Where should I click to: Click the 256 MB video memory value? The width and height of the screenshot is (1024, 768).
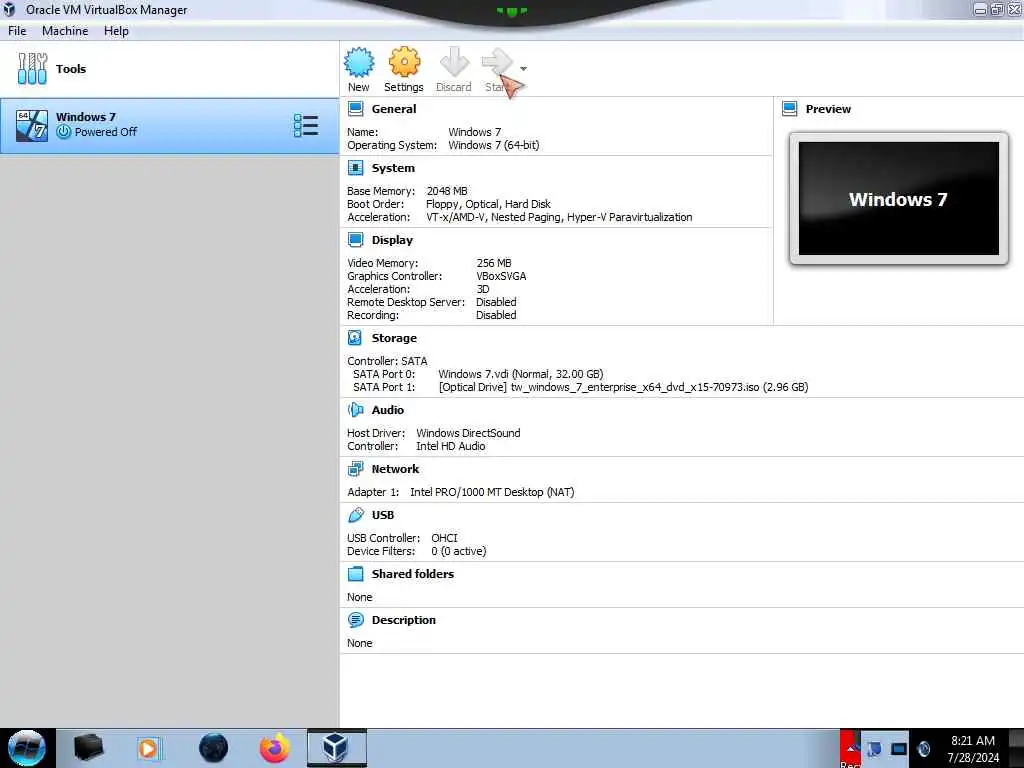click(x=494, y=263)
